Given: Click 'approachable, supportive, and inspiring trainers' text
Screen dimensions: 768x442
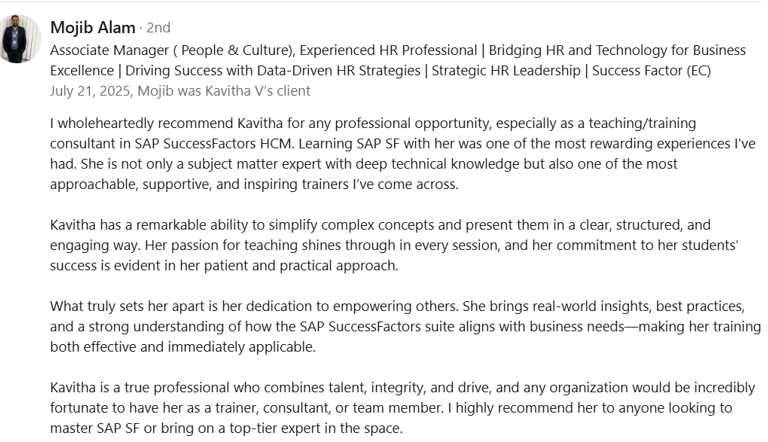Looking at the screenshot, I should tap(199, 184).
